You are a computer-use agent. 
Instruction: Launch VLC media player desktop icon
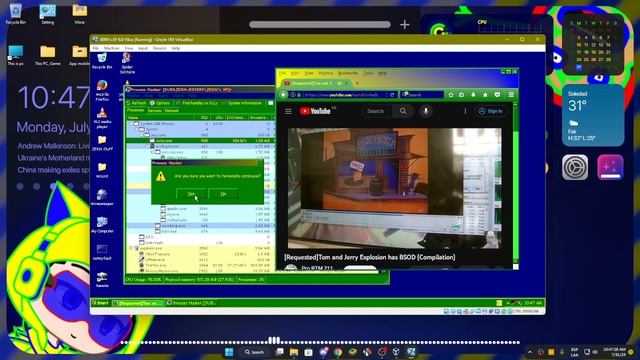(x=102, y=118)
